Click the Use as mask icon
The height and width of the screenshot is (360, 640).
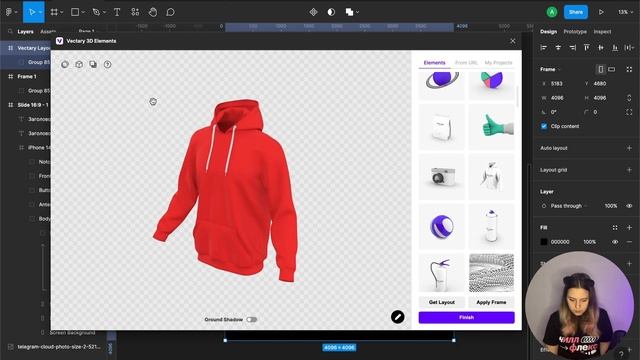(x=331, y=12)
